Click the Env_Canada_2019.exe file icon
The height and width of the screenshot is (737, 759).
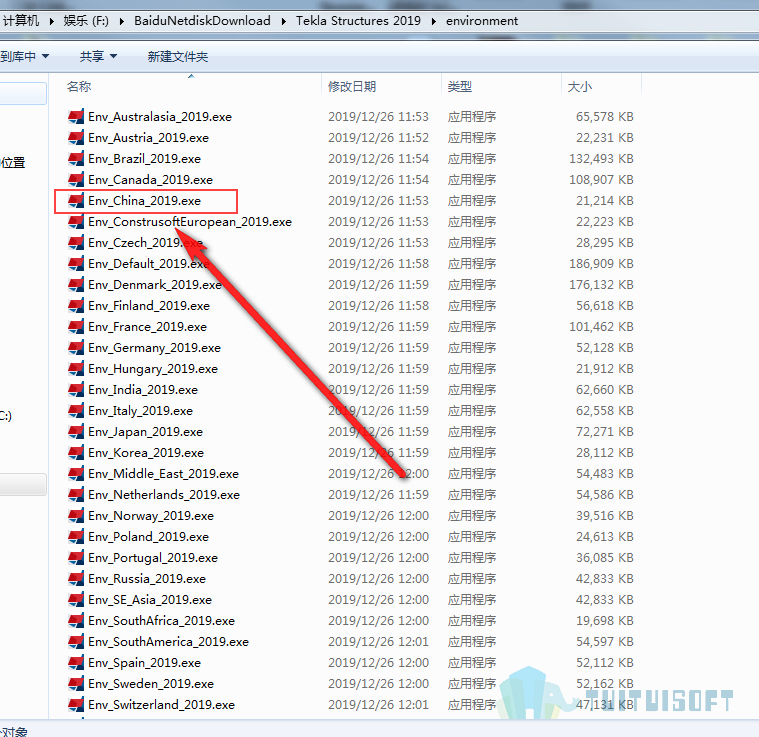pyautogui.click(x=76, y=180)
